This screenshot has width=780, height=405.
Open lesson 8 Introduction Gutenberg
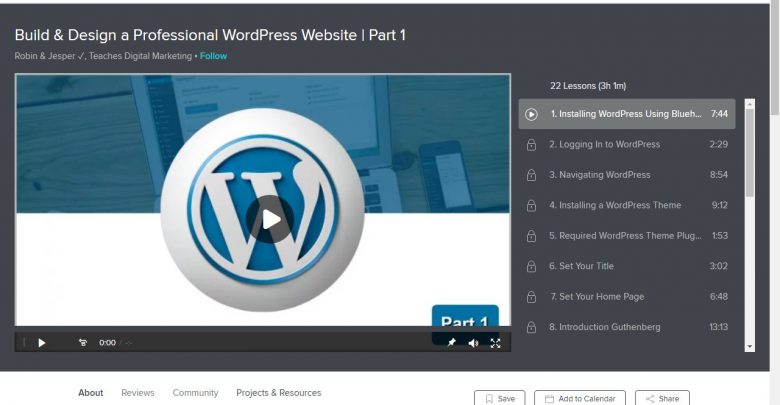tap(627, 327)
